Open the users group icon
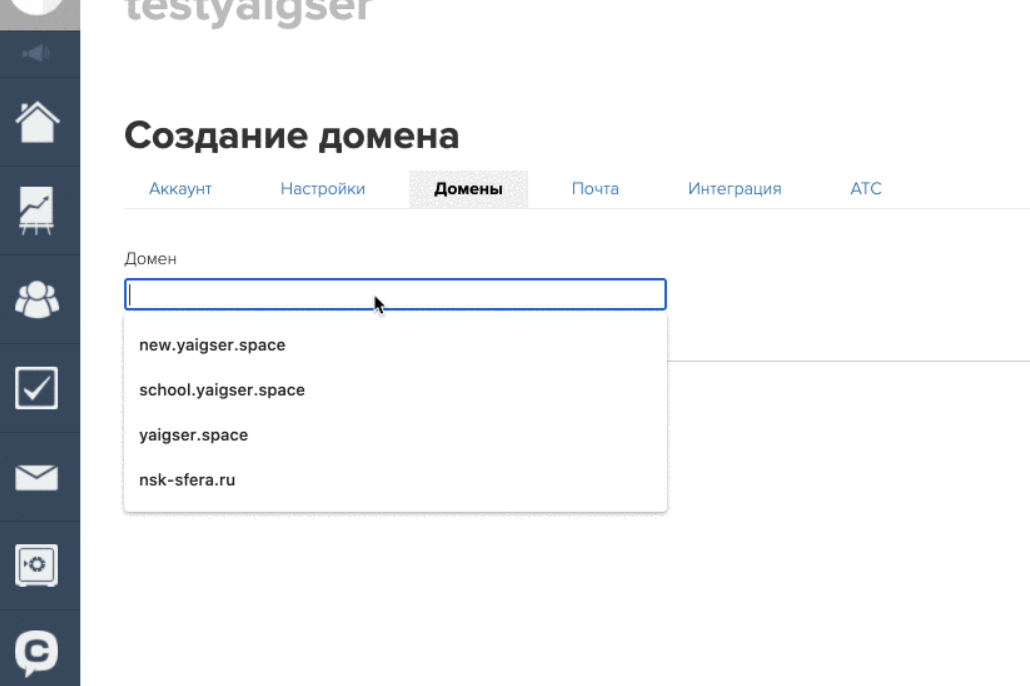The height and width of the screenshot is (686, 1030). [x=39, y=299]
